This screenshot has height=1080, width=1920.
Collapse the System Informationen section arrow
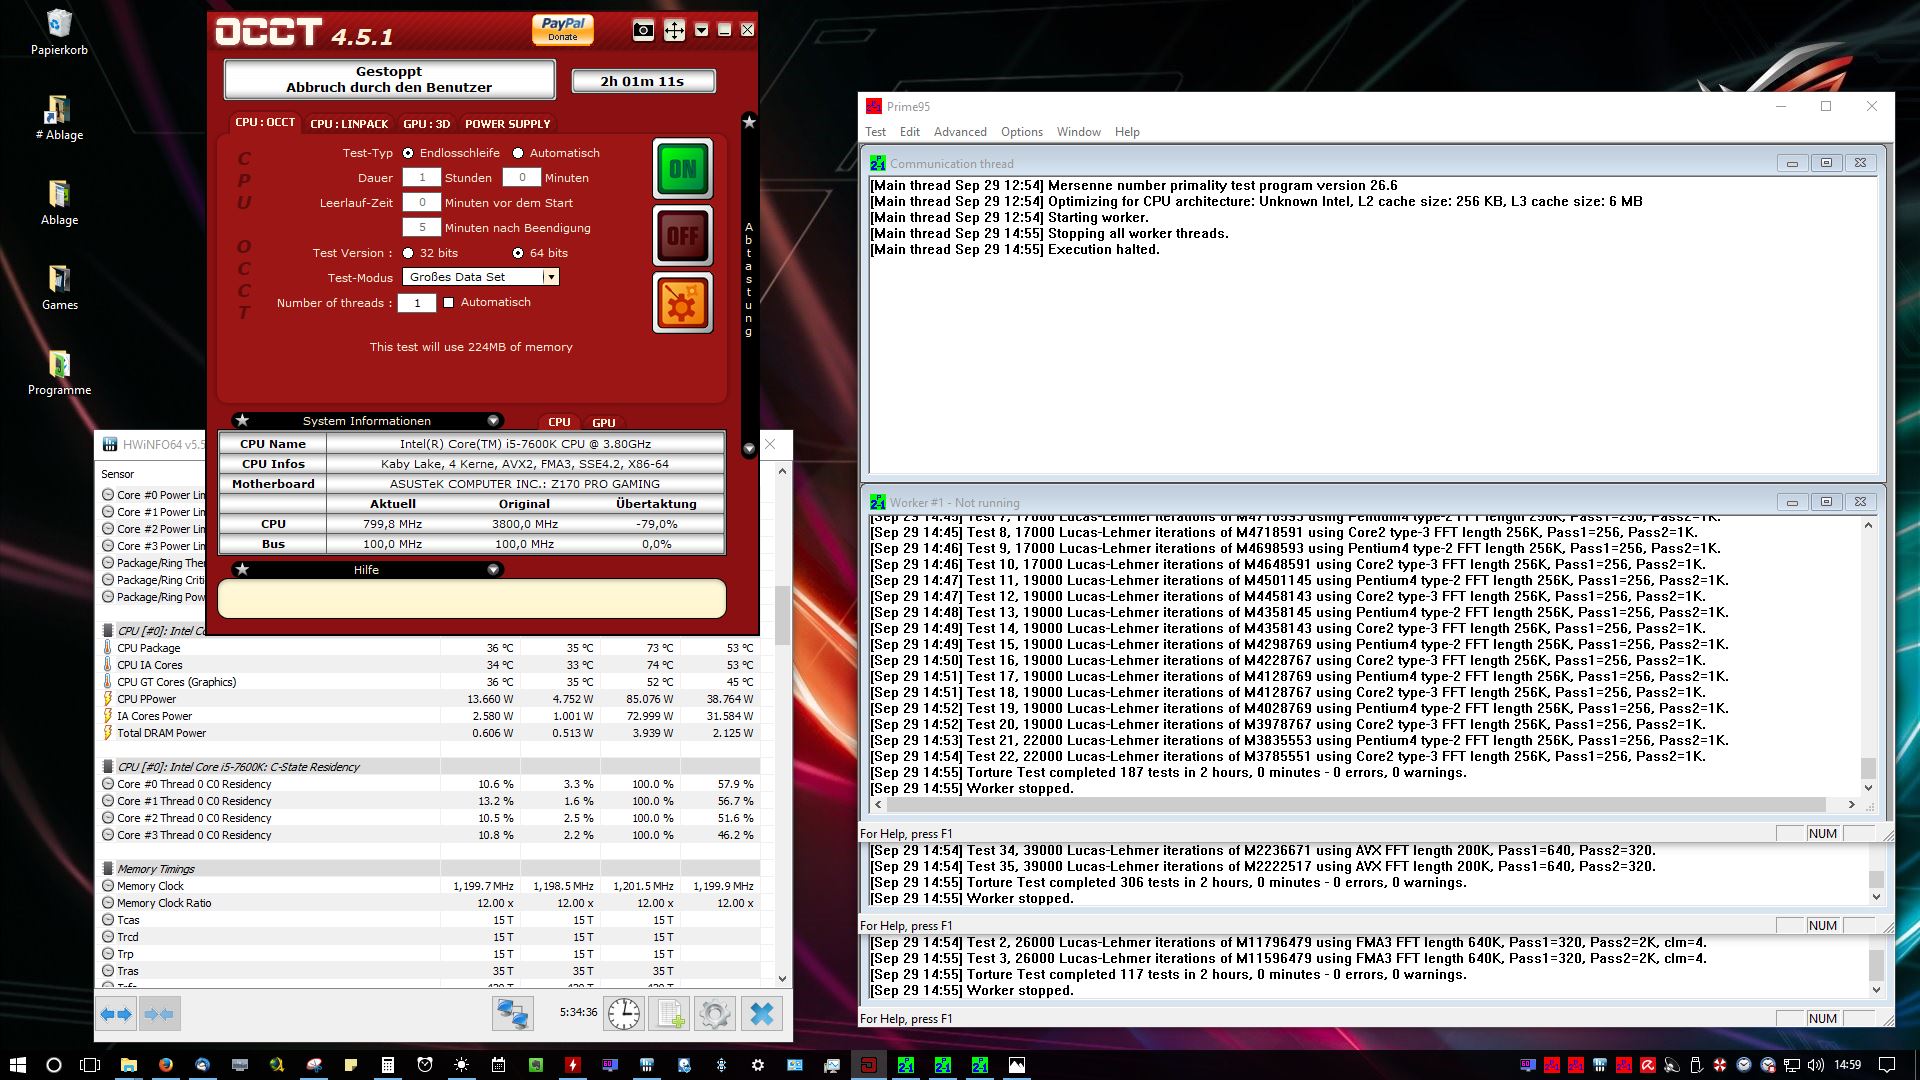pyautogui.click(x=493, y=421)
